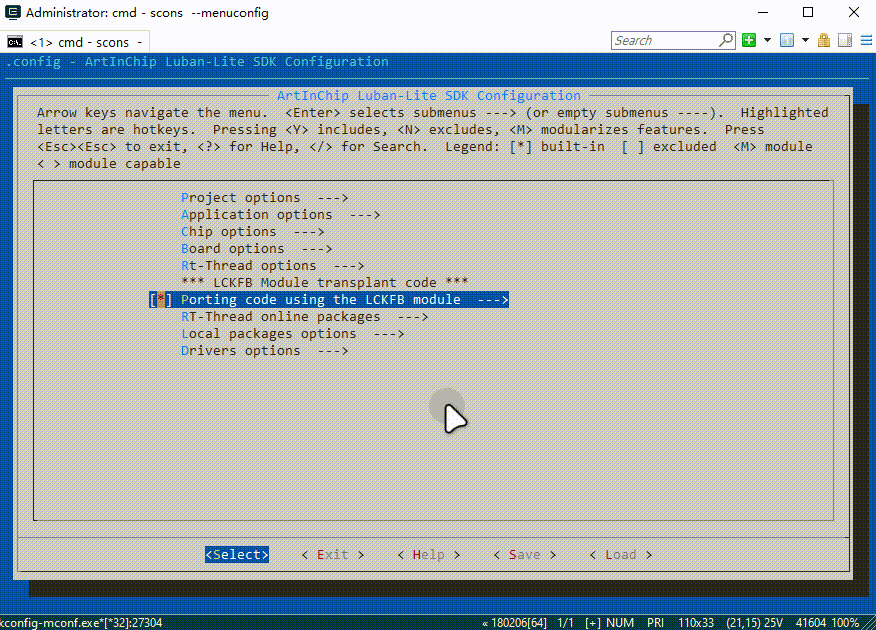
Task: Click the active console info icon
Action: (x=786, y=41)
